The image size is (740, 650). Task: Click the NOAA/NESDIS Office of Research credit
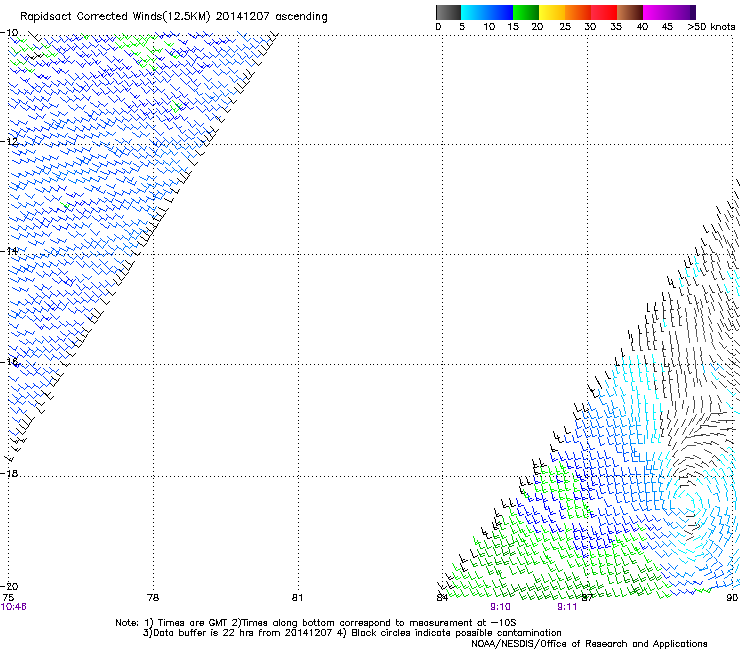589,644
